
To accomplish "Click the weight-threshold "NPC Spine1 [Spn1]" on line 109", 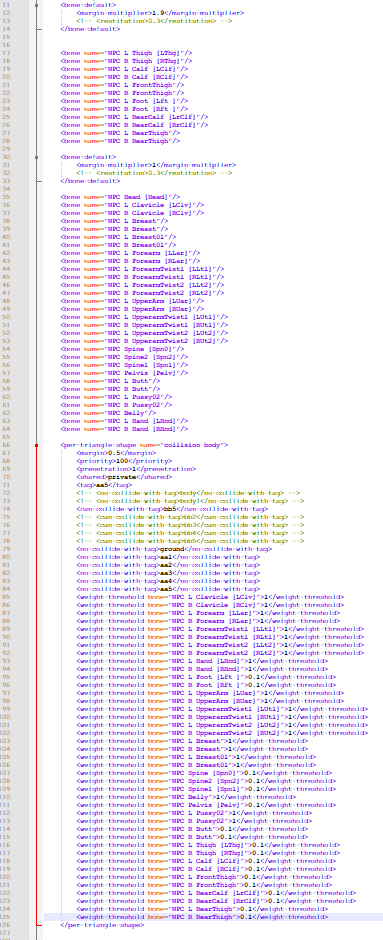I will click(206, 789).
